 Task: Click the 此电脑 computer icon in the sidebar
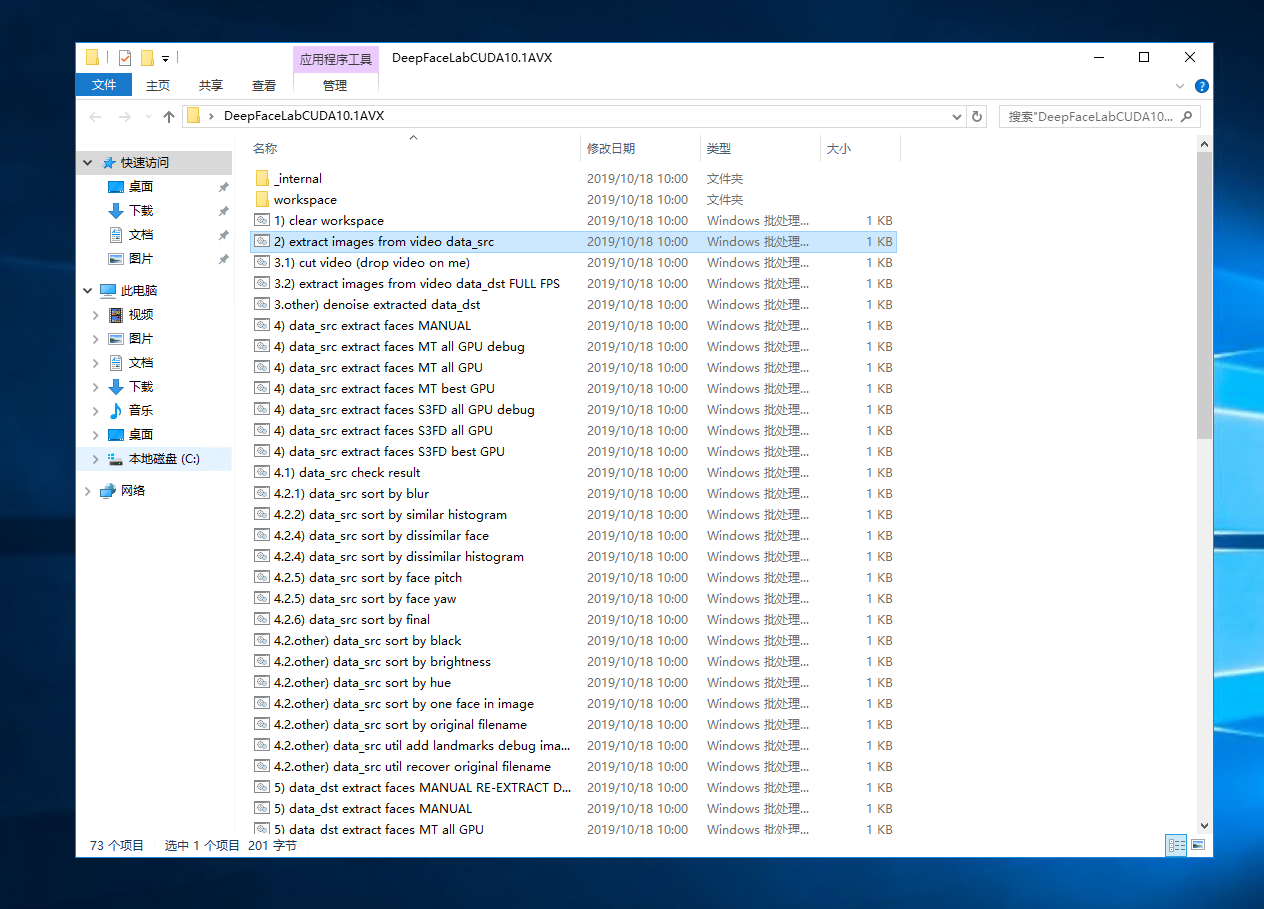coord(108,290)
